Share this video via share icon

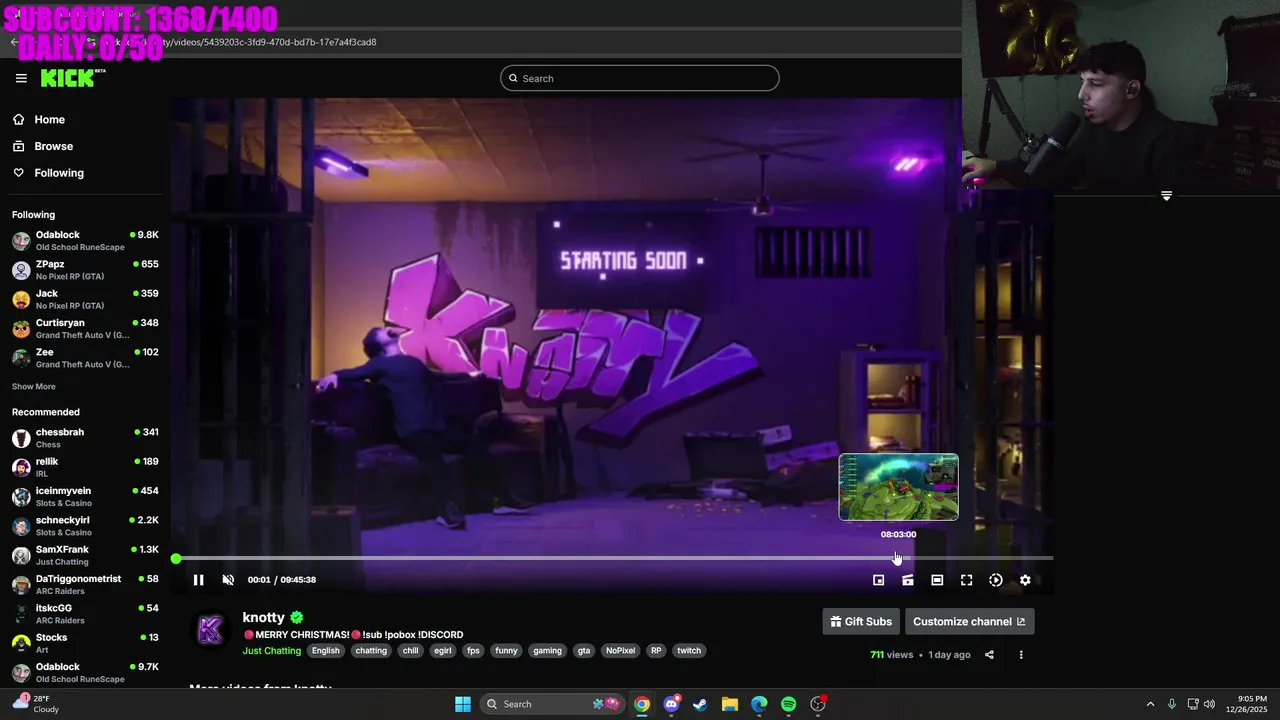pos(989,655)
